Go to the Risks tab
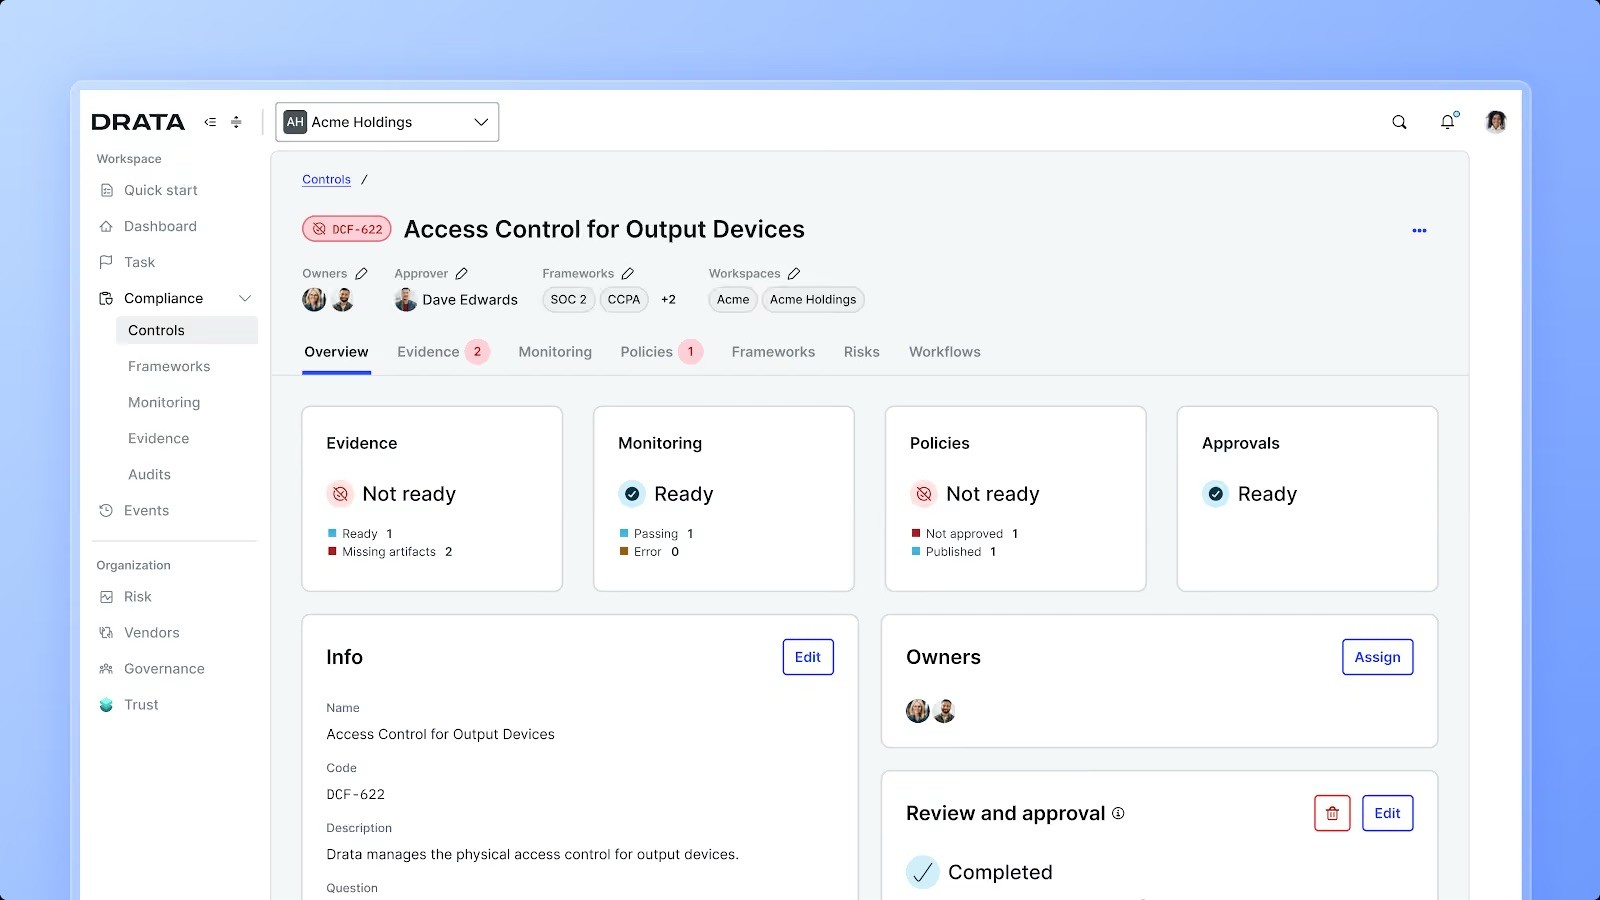This screenshot has width=1600, height=900. (x=862, y=352)
